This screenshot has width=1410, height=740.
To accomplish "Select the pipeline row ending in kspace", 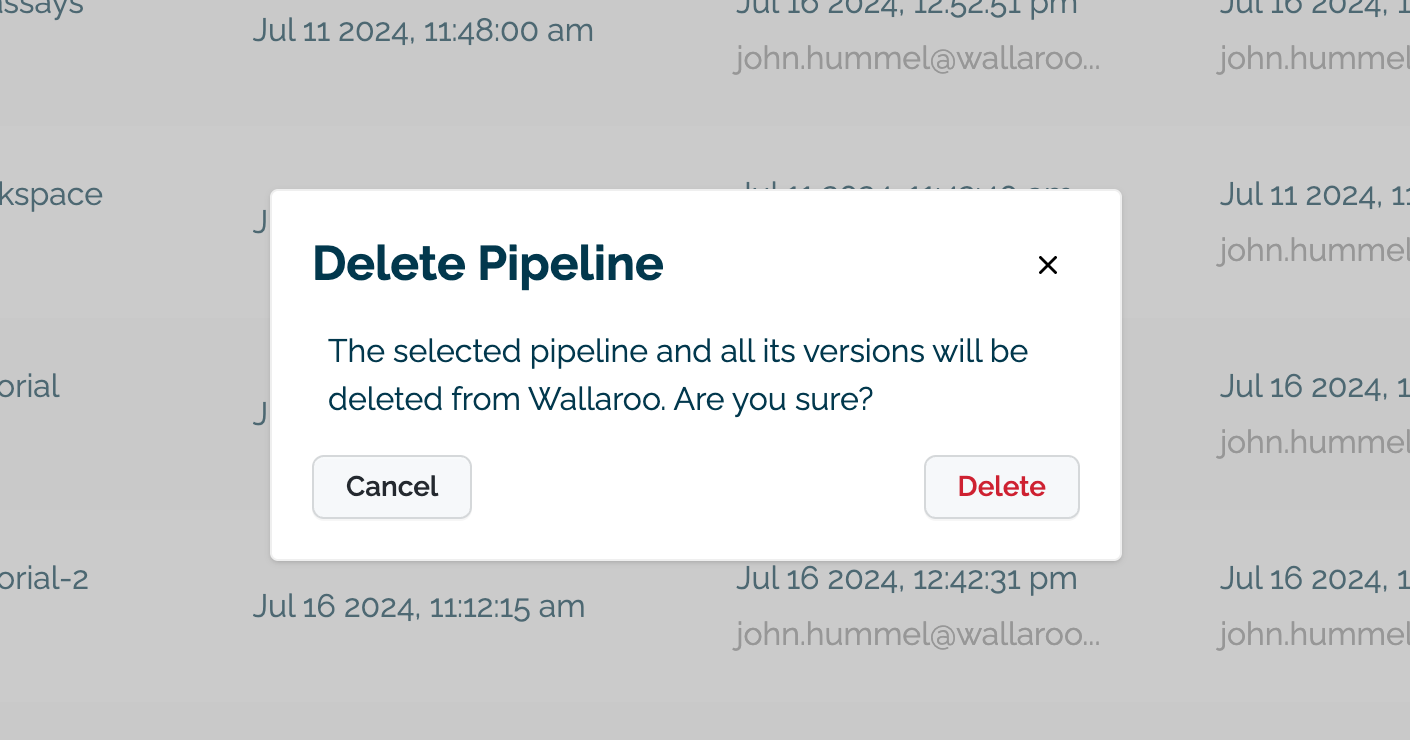I will point(51,194).
